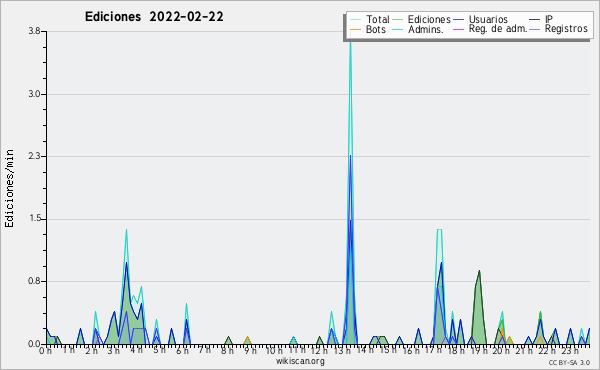The width and height of the screenshot is (600, 370).
Task: Click the '9 h' x-axis label
Action: 250,351
